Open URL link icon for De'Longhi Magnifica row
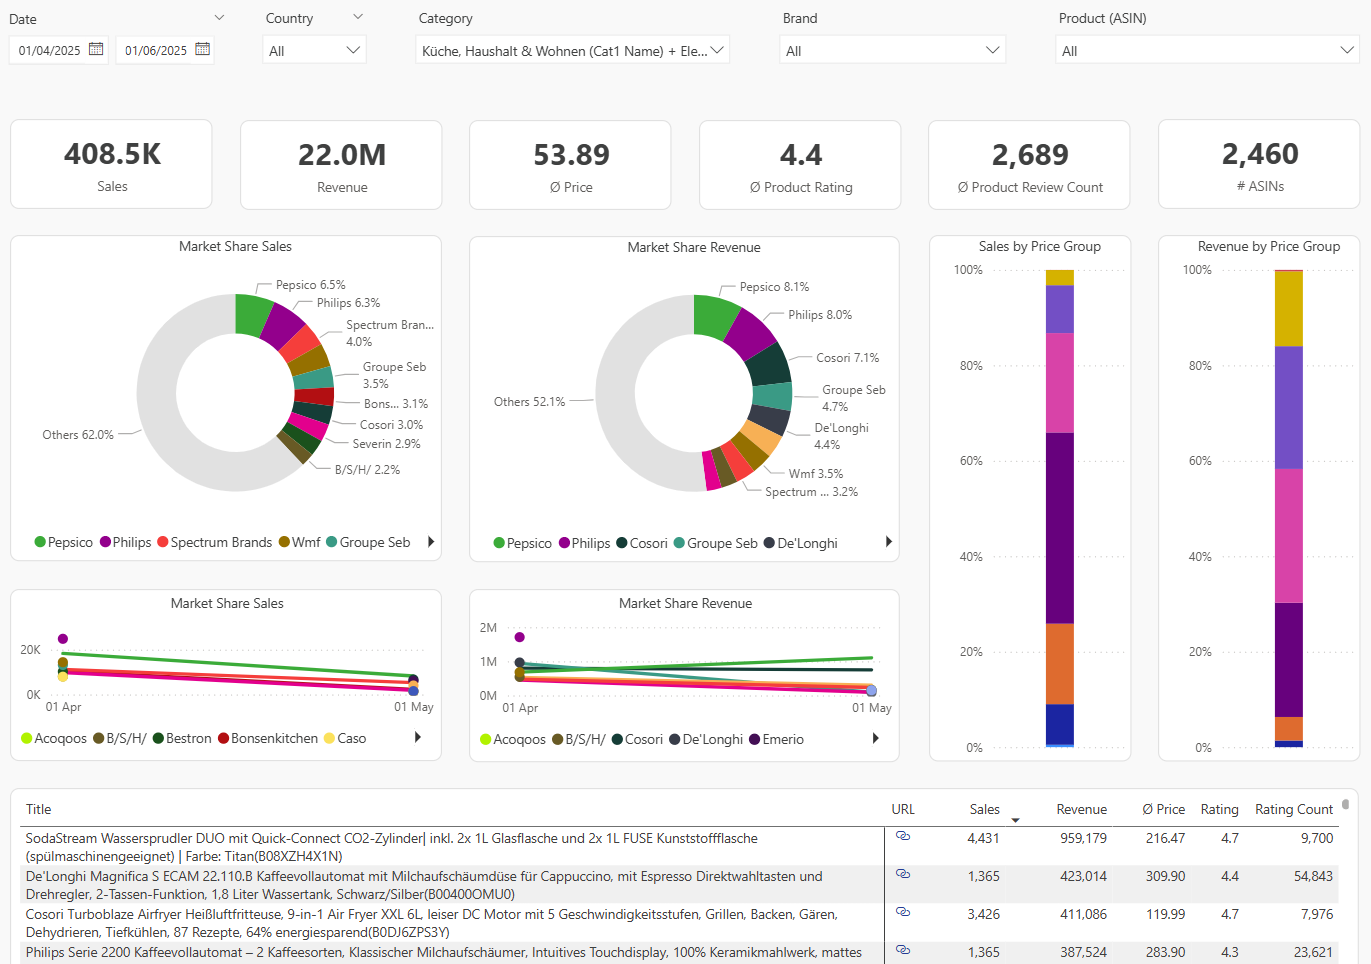This screenshot has width=1371, height=964. point(903,874)
